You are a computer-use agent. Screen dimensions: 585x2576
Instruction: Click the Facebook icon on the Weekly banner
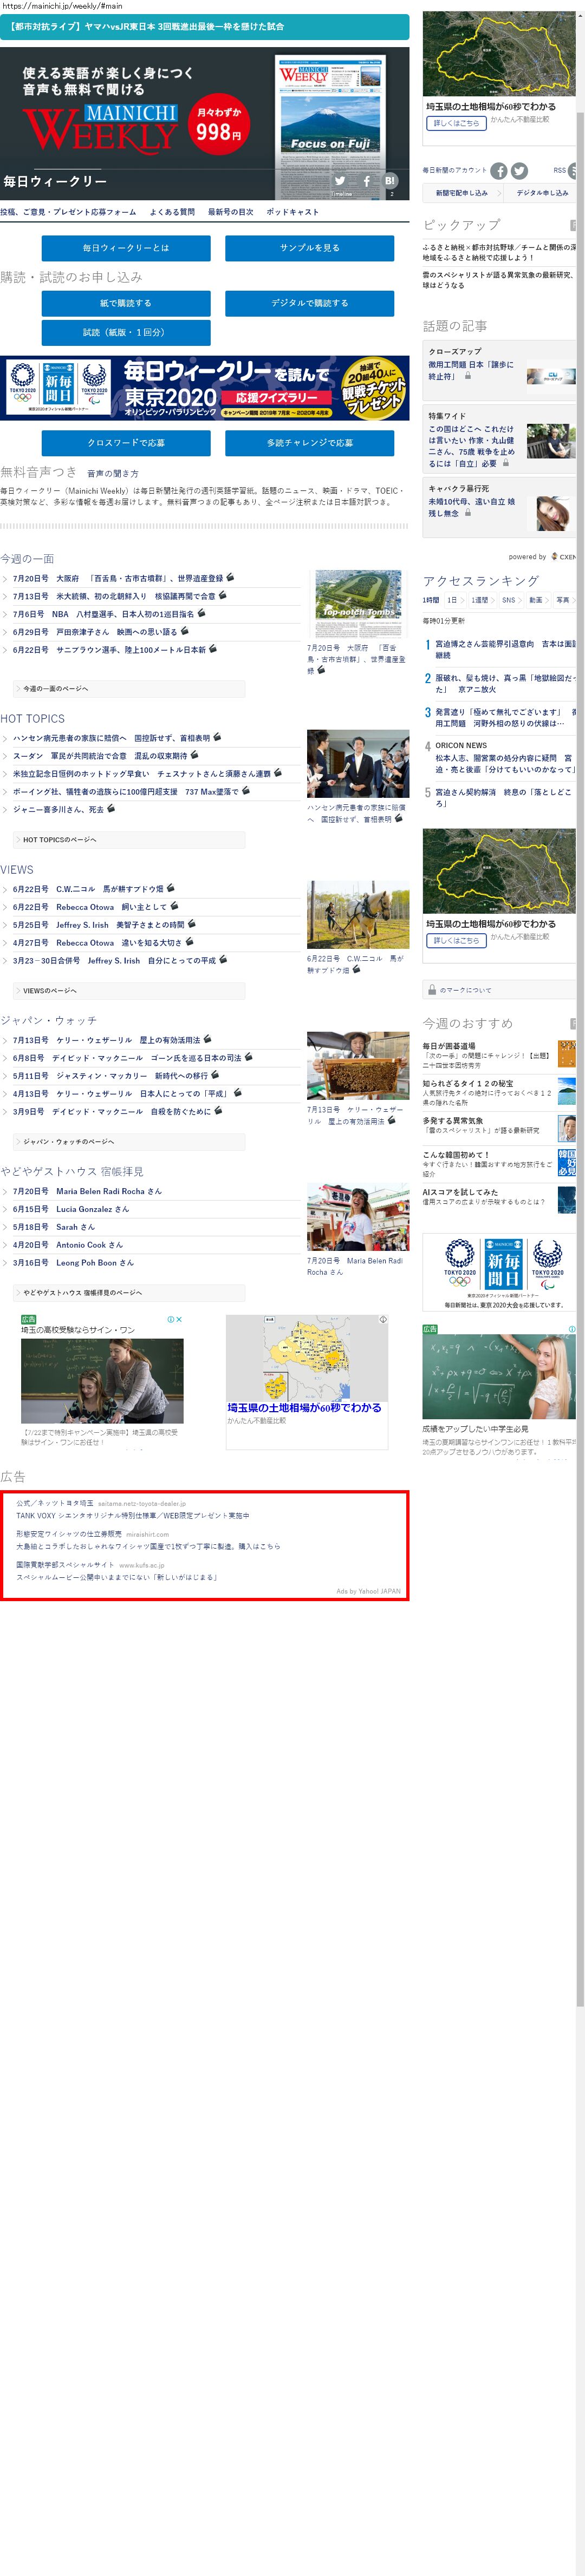tap(366, 181)
